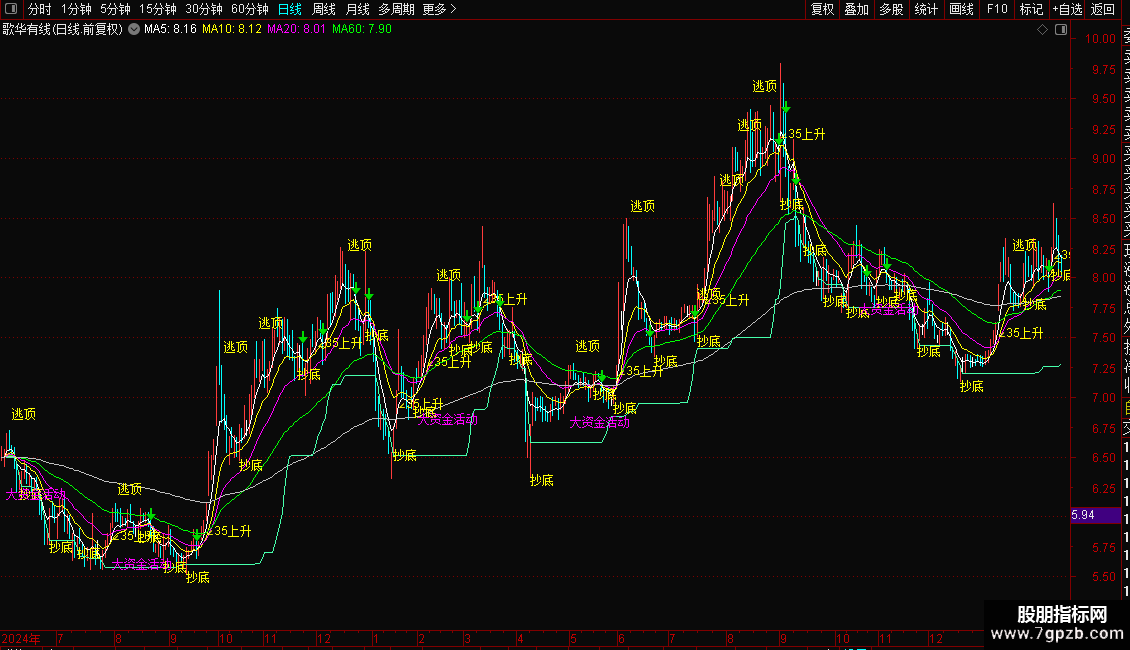This screenshot has height=650, width=1130.
Task: Select the 60分钟 period tab
Action: click(x=250, y=9)
